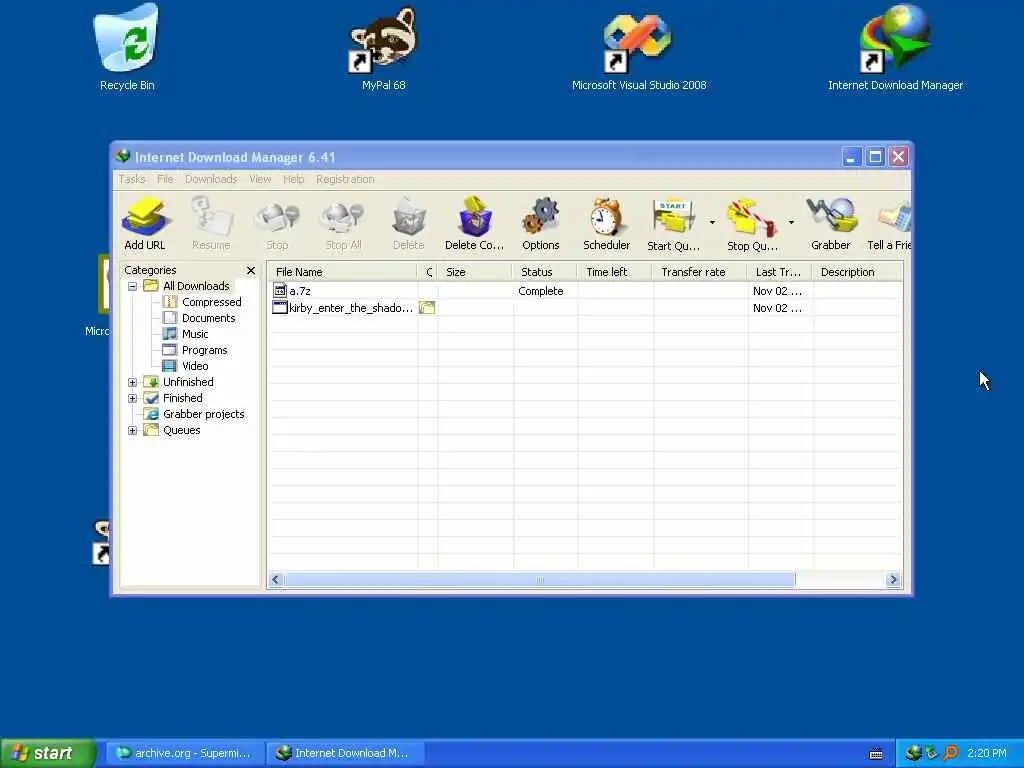
Task: Open the File menu
Action: [165, 179]
